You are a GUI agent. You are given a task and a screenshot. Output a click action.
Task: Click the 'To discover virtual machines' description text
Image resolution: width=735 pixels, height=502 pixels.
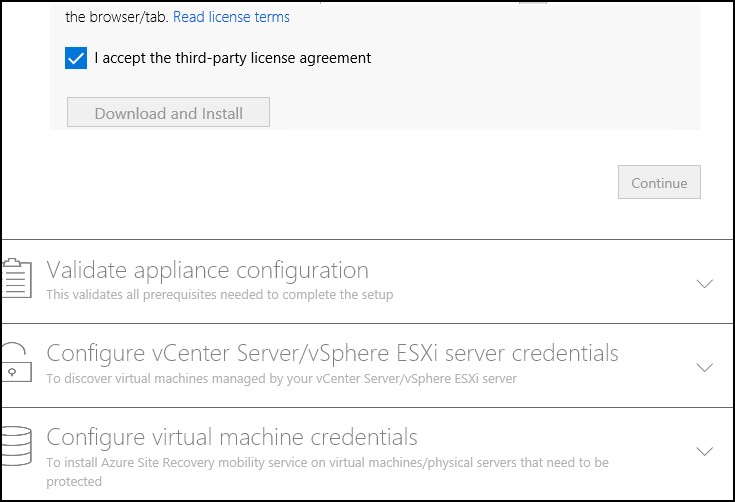282,379
